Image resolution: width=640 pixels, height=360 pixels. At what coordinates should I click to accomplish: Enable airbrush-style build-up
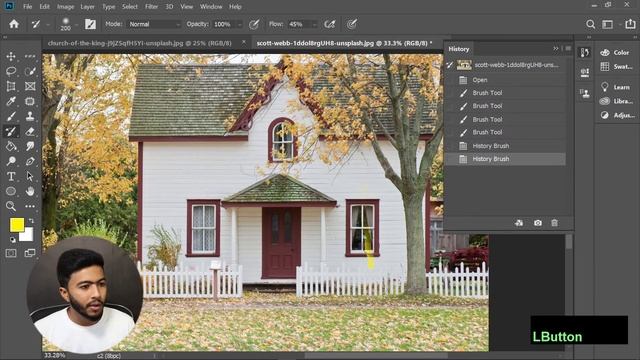329,24
